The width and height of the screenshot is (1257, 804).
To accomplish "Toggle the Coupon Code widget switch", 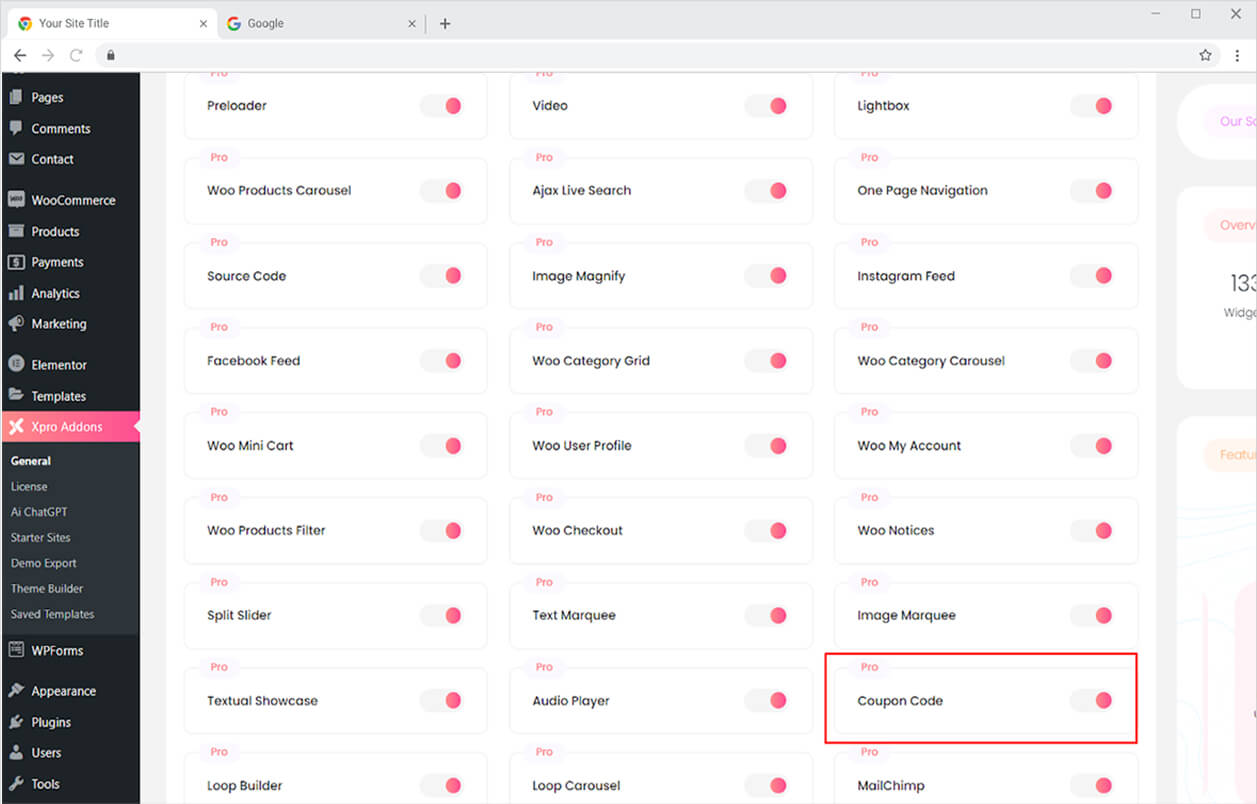I will (1092, 701).
